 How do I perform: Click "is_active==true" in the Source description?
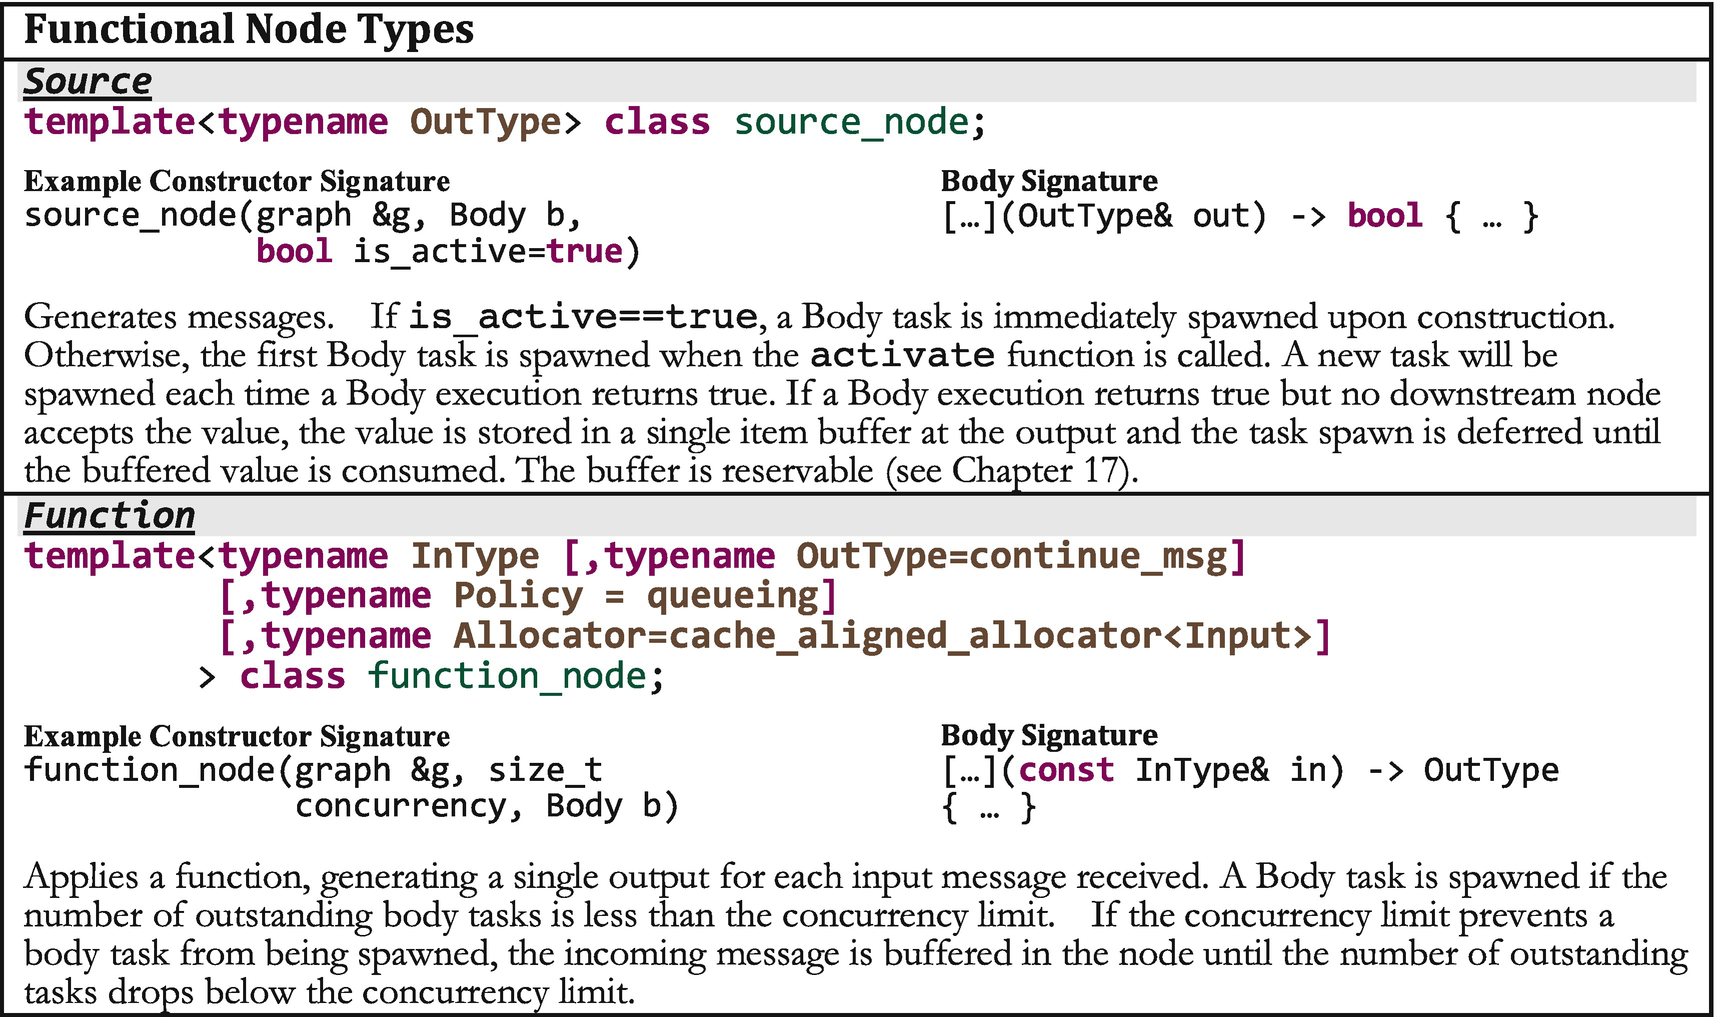(584, 317)
